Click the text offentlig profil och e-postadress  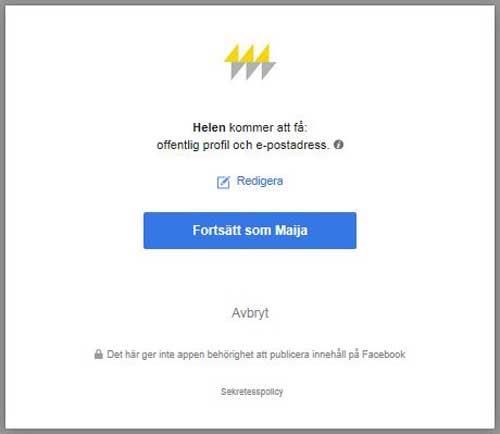coord(243,145)
